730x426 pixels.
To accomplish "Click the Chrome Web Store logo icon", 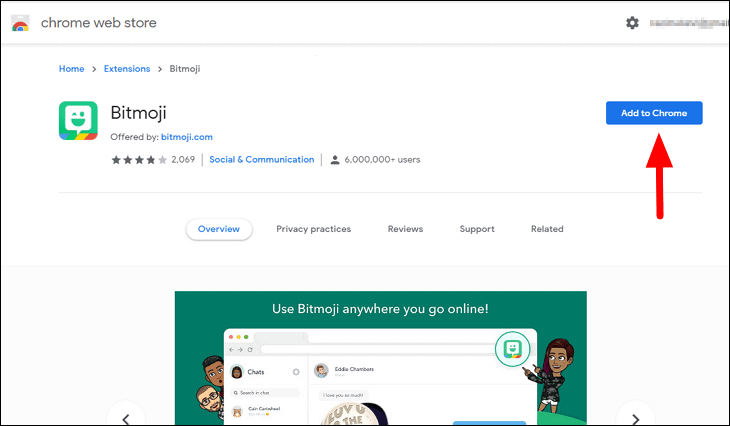I will (x=20, y=23).
